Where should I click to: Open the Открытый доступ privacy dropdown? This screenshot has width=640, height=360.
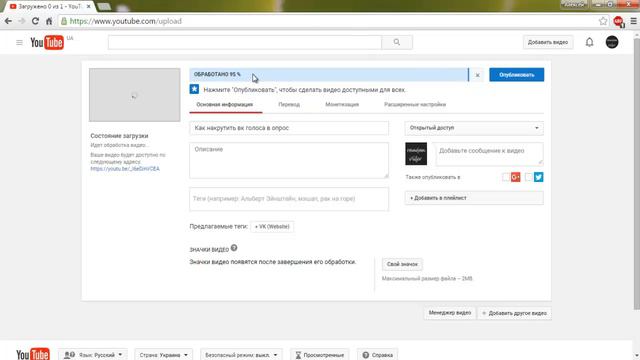[x=474, y=128]
